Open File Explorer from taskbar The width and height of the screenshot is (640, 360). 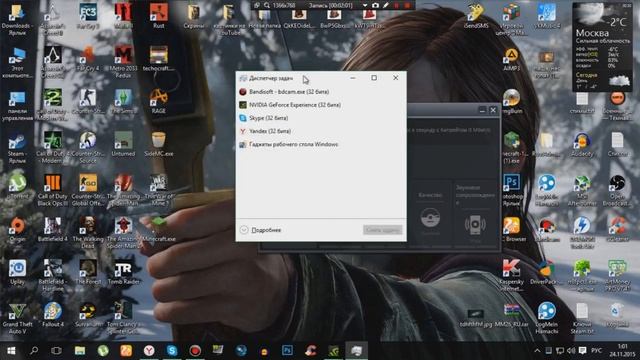pyautogui.click(x=80, y=351)
